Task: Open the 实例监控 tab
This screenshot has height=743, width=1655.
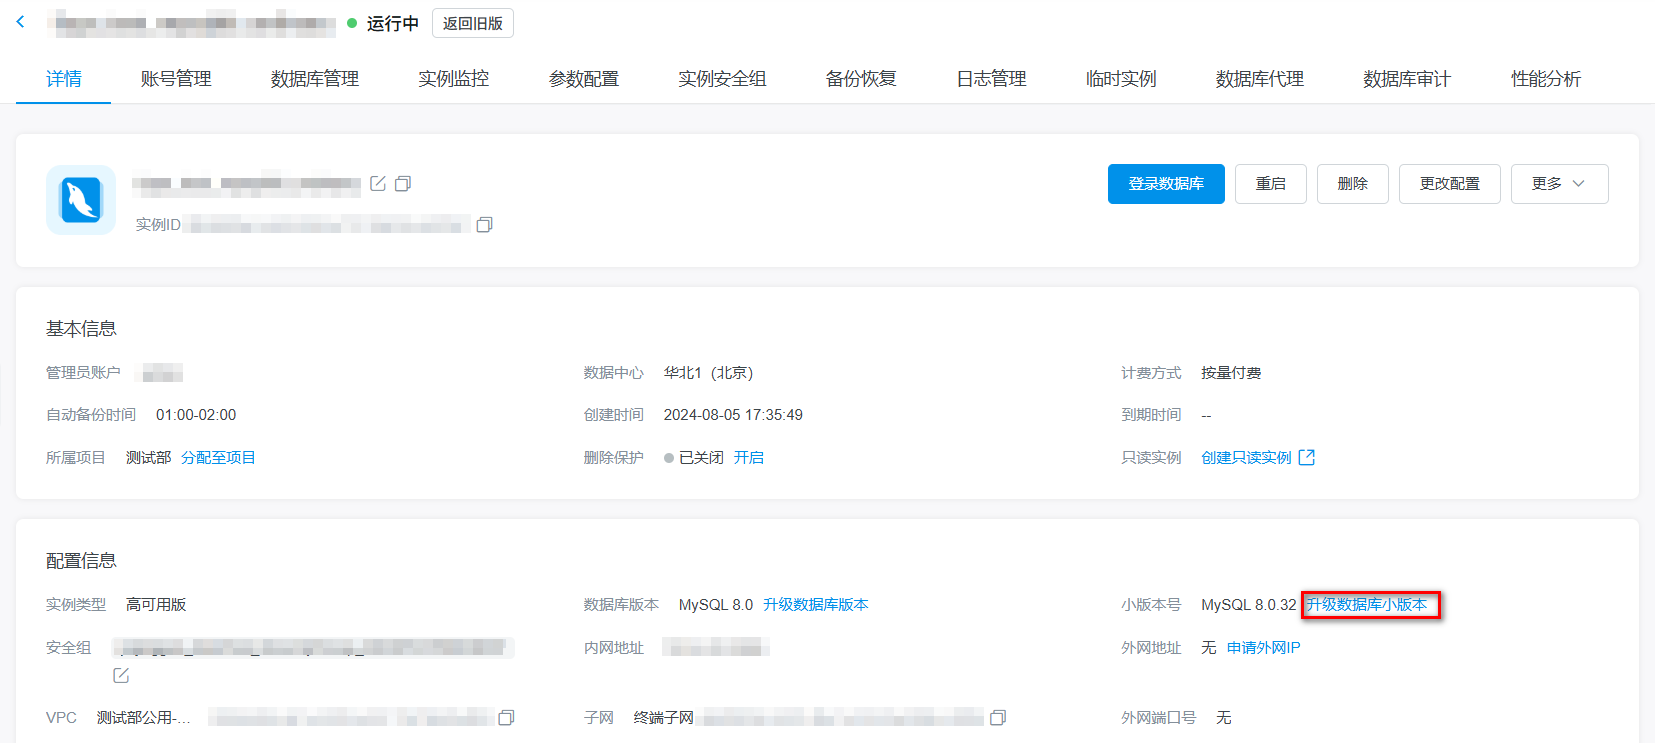Action: (x=453, y=79)
